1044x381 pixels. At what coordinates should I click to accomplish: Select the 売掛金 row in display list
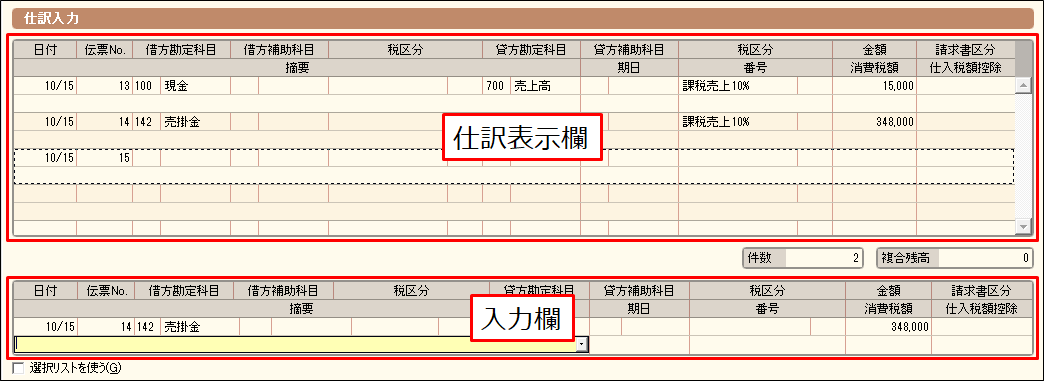[513, 130]
